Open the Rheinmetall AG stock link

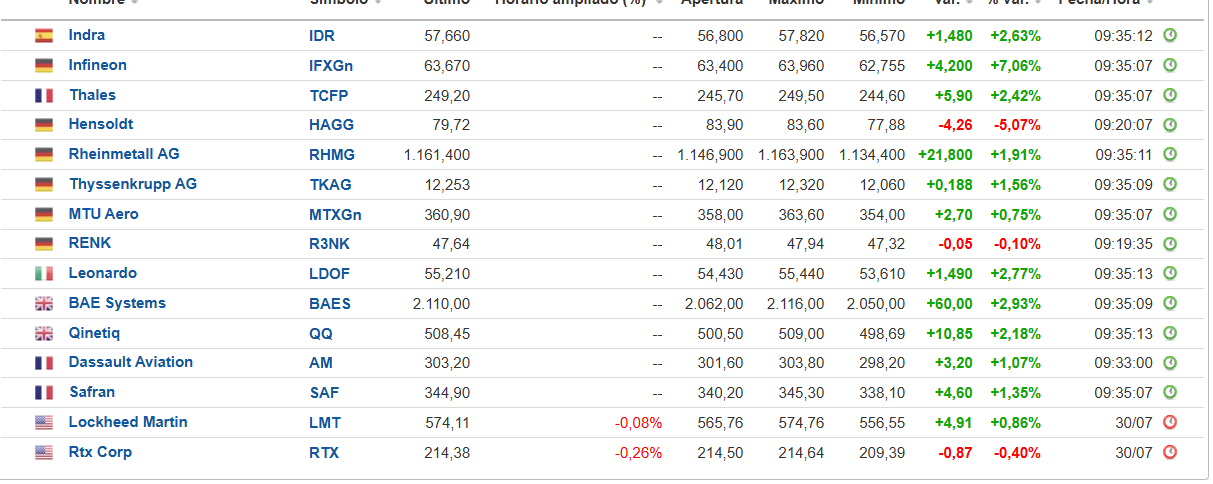coord(124,154)
